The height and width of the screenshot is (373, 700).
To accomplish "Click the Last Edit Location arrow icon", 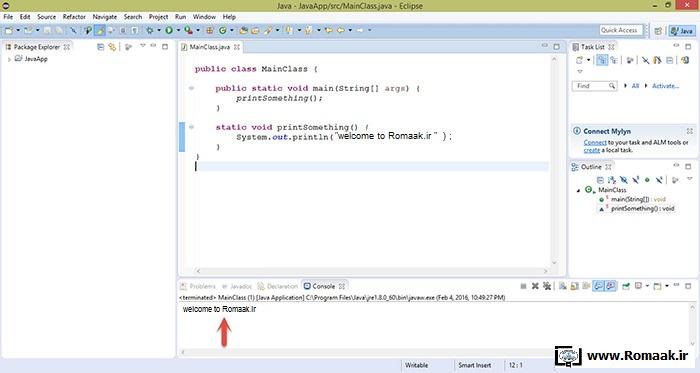I will click(x=329, y=30).
